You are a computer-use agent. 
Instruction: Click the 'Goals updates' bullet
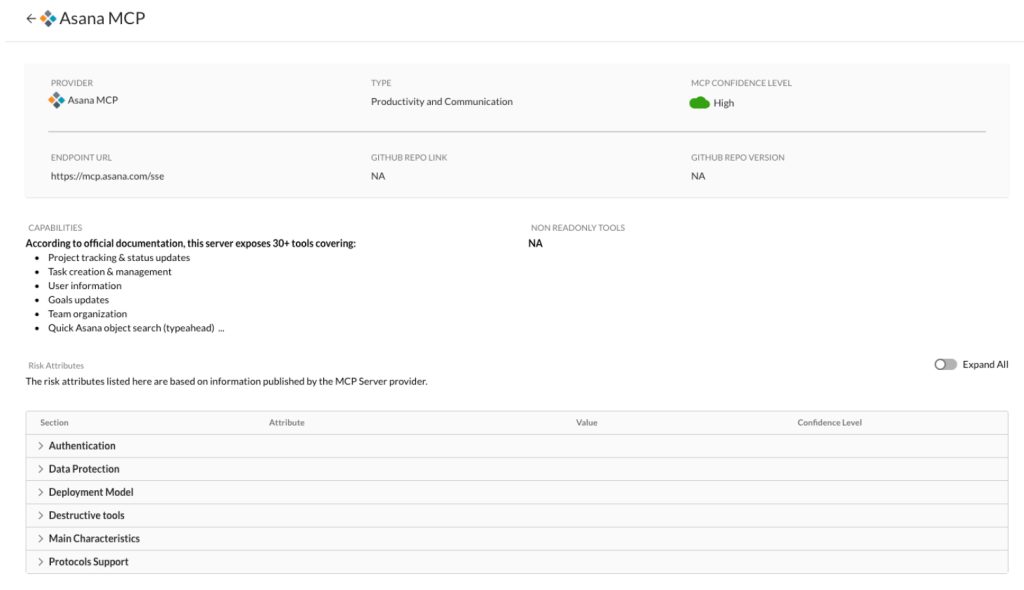pos(78,300)
